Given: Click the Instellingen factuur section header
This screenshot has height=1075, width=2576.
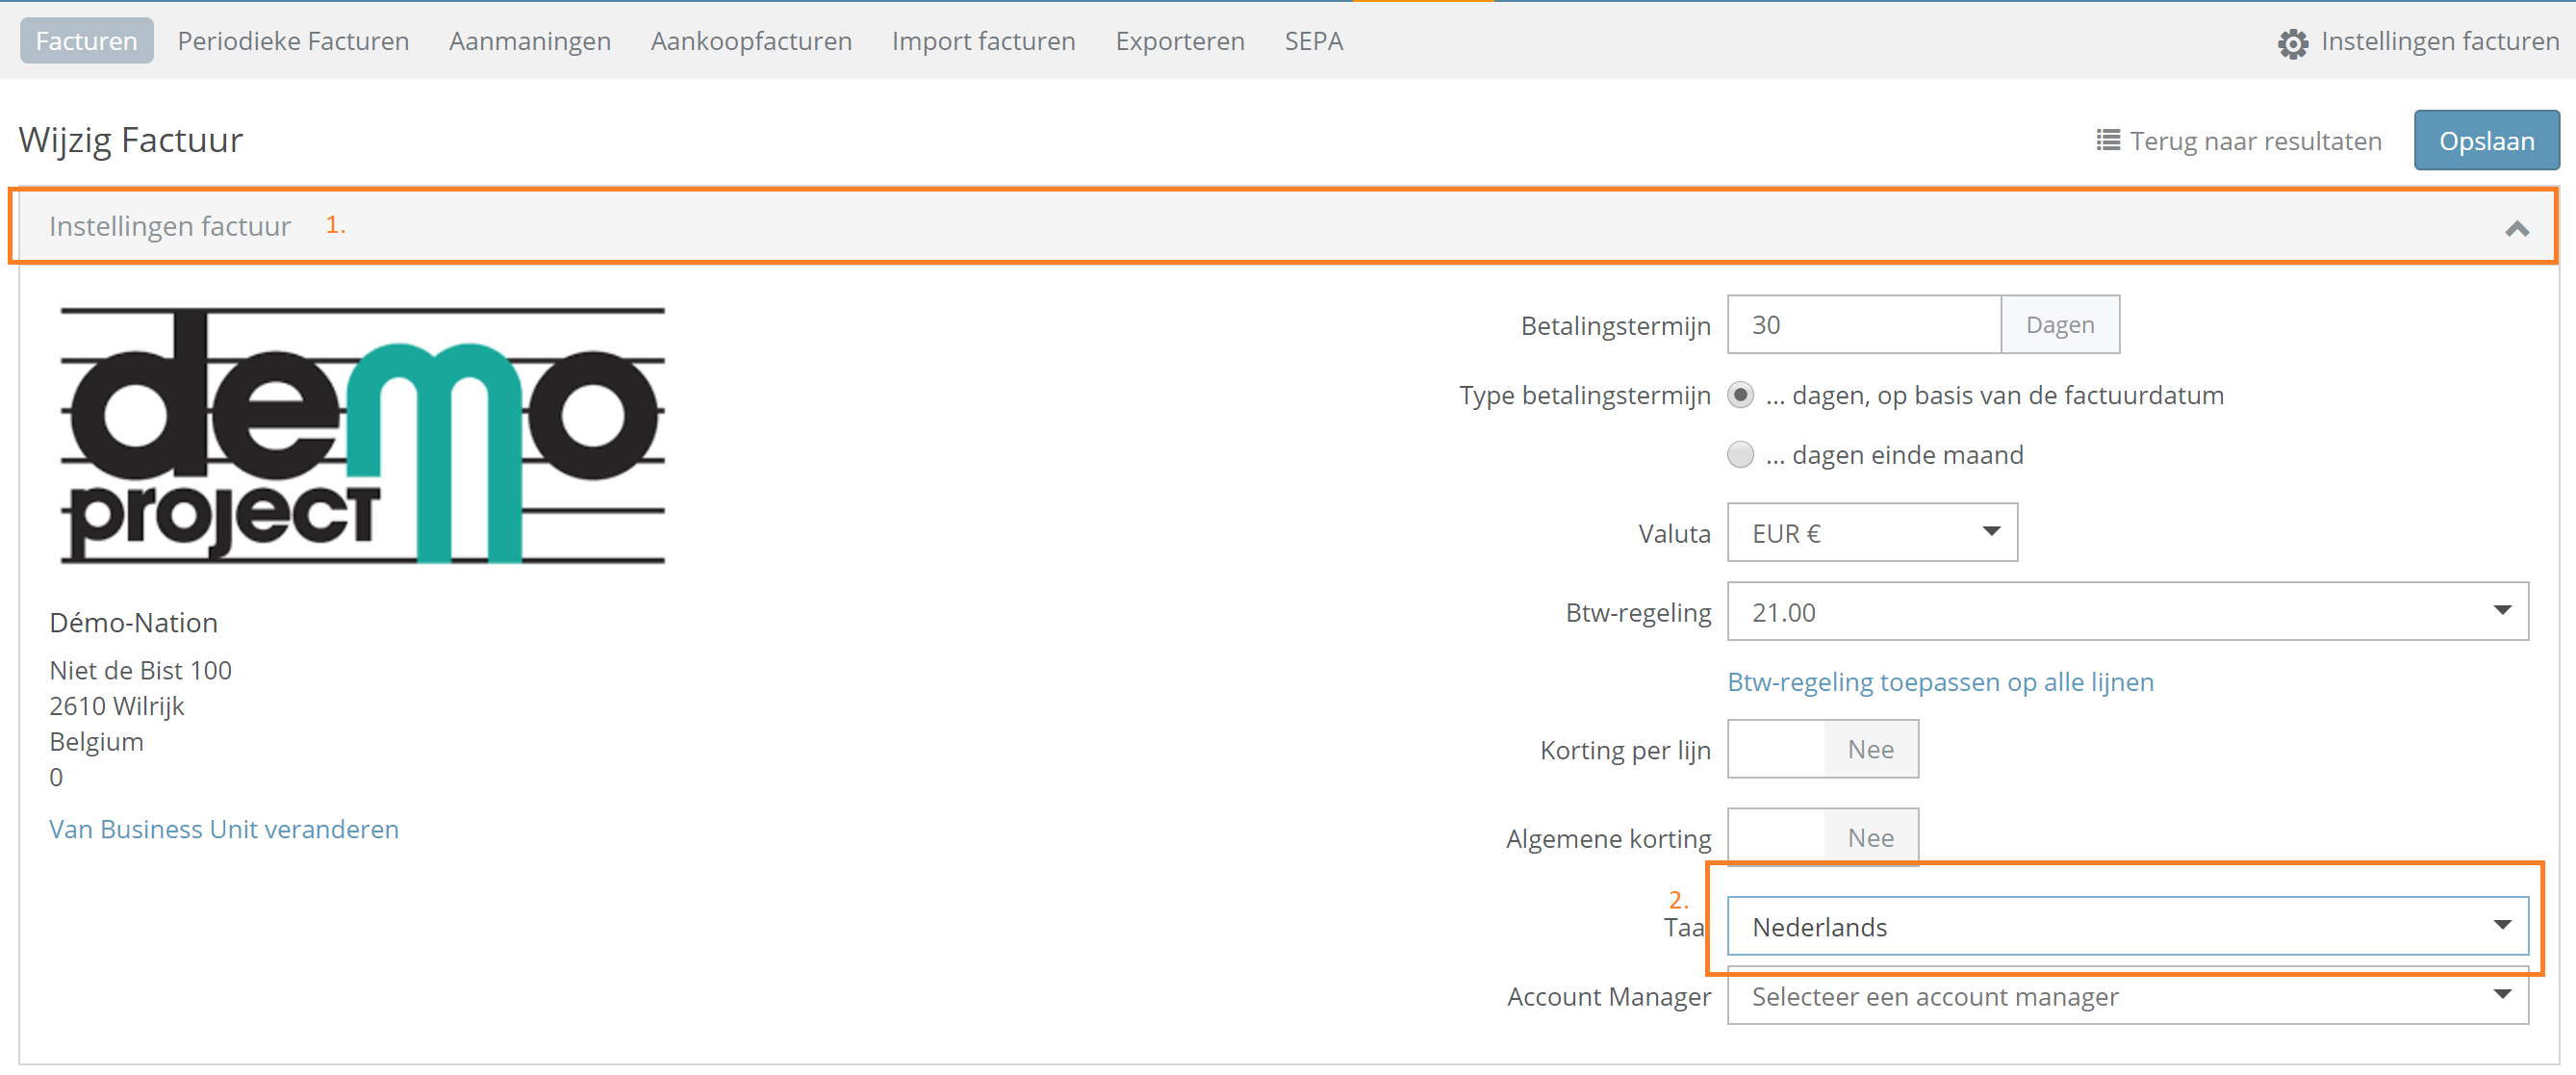Looking at the screenshot, I should coord(1283,226).
